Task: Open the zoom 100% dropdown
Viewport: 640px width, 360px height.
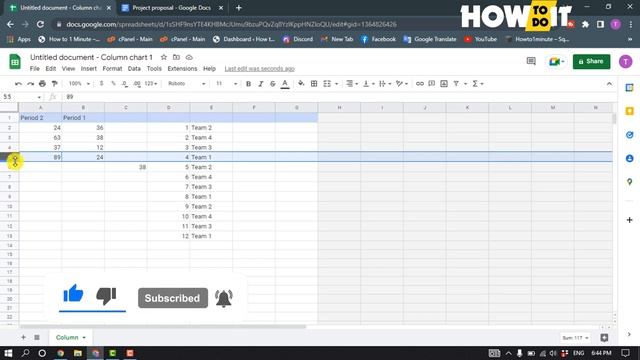Action: click(79, 84)
